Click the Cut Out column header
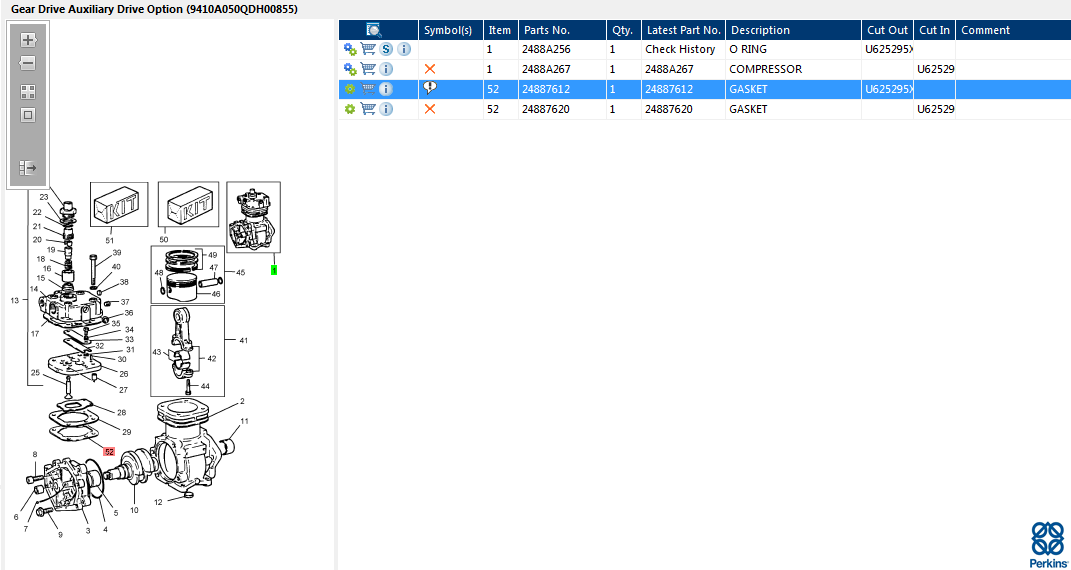The image size is (1071, 570). coord(888,30)
